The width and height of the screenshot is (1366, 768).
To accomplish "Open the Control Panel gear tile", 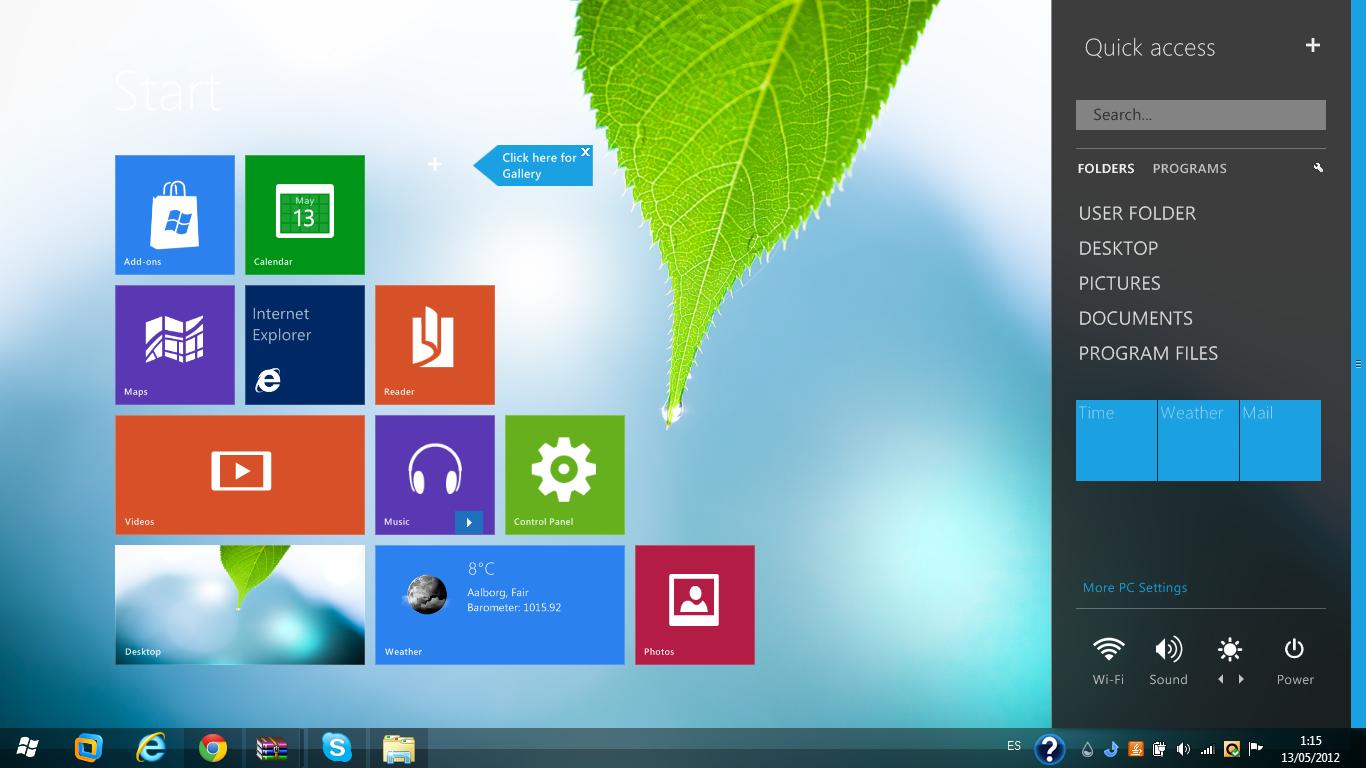I will pyautogui.click(x=564, y=474).
